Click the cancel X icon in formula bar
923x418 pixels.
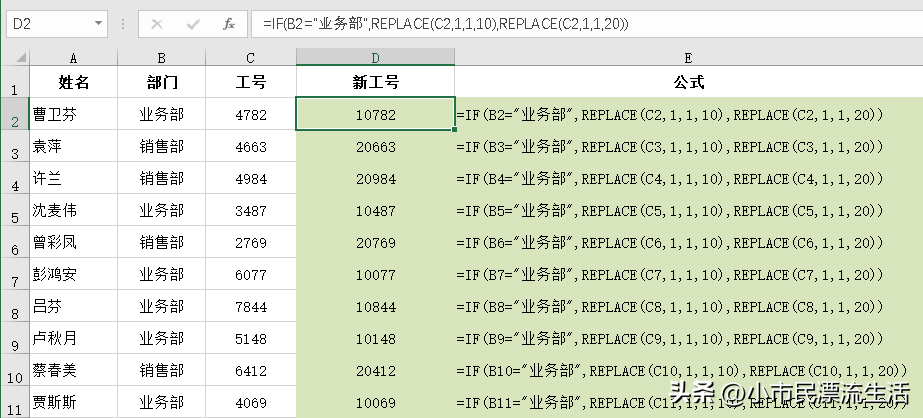tap(157, 24)
